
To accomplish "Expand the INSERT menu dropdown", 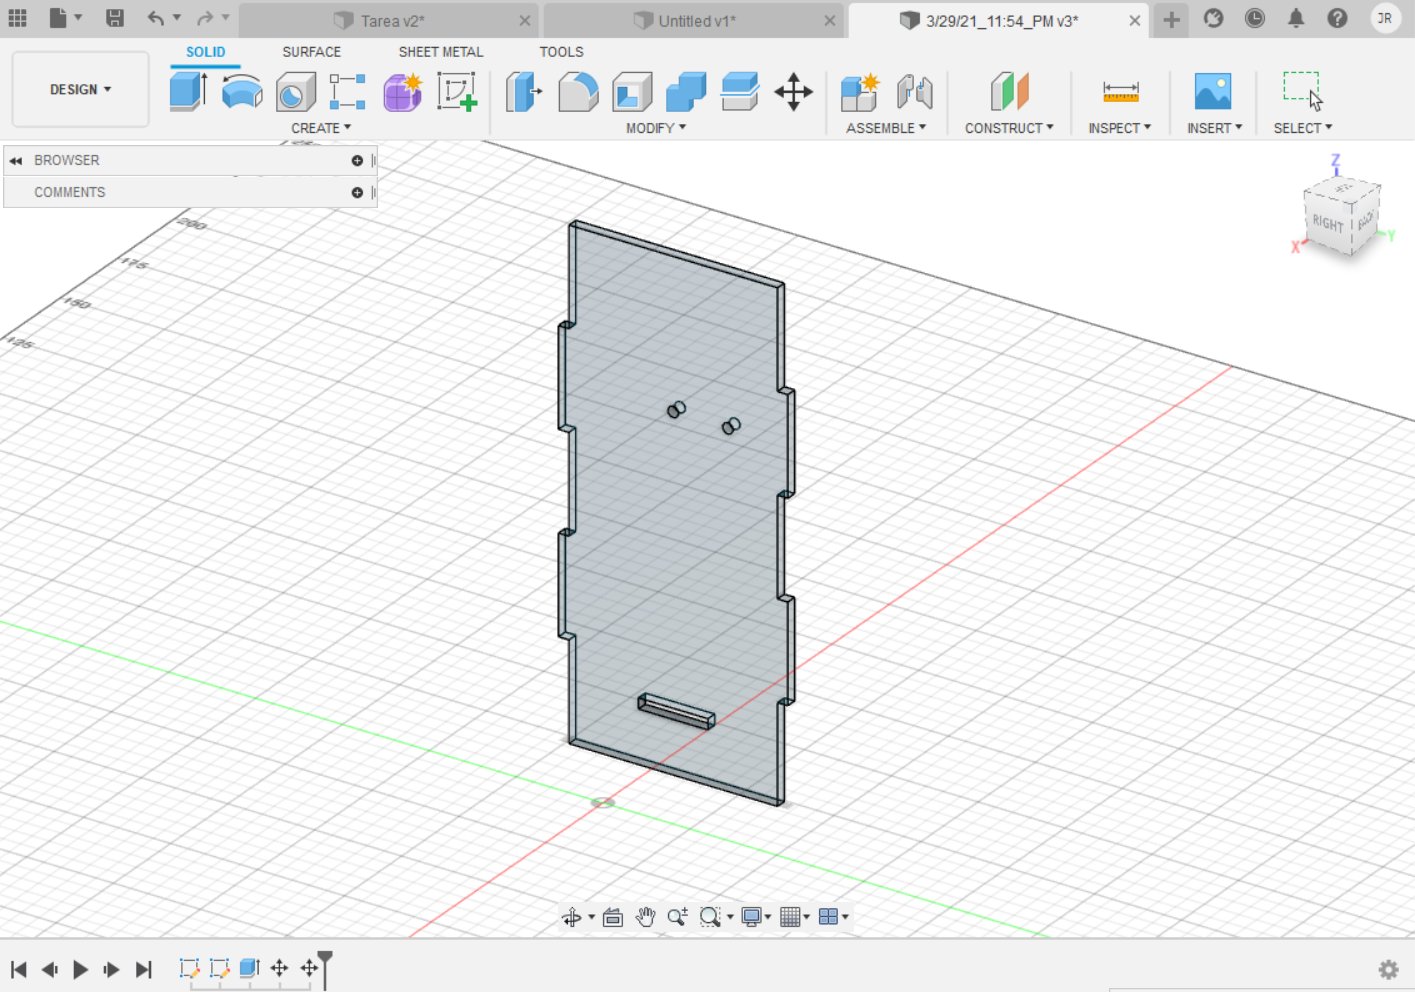I will [1215, 128].
